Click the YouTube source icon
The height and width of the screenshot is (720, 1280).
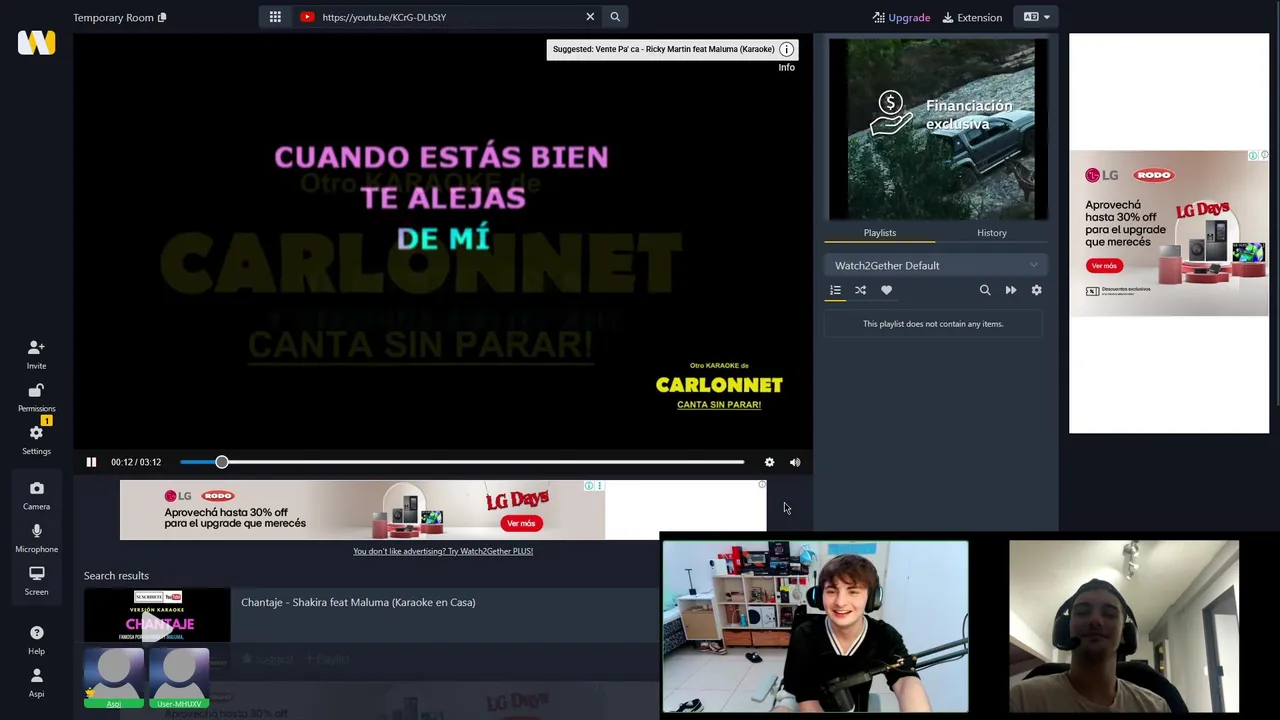pos(307,17)
